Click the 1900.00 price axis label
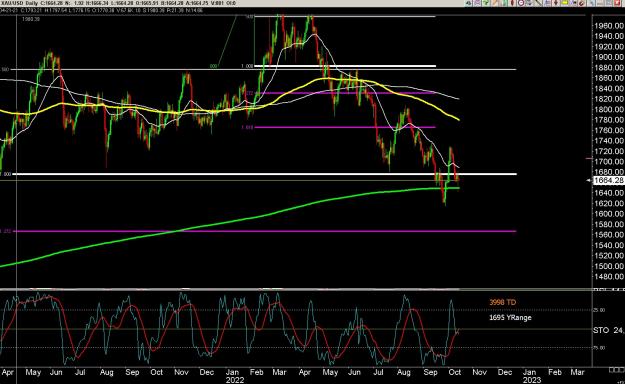The image size is (625, 384). pos(609,57)
